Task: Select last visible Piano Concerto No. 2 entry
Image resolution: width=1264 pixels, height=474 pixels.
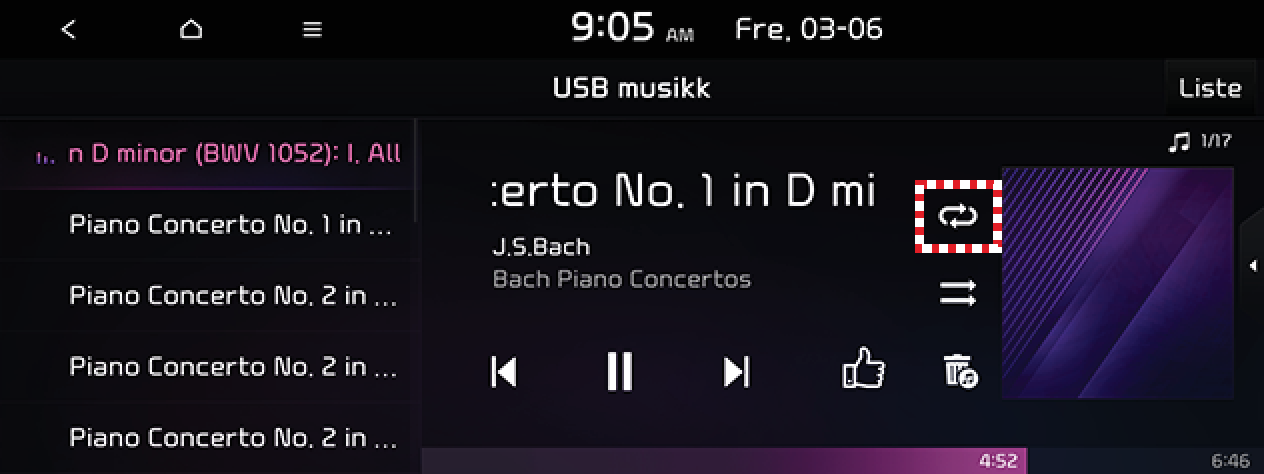Action: [x=207, y=437]
